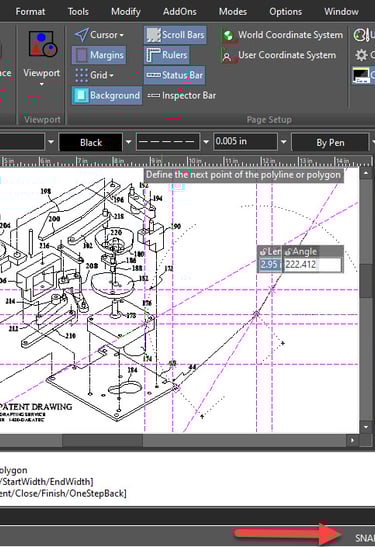Image resolution: width=375 pixels, height=547 pixels.
Task: Open the Tools menu
Action: coord(78,12)
